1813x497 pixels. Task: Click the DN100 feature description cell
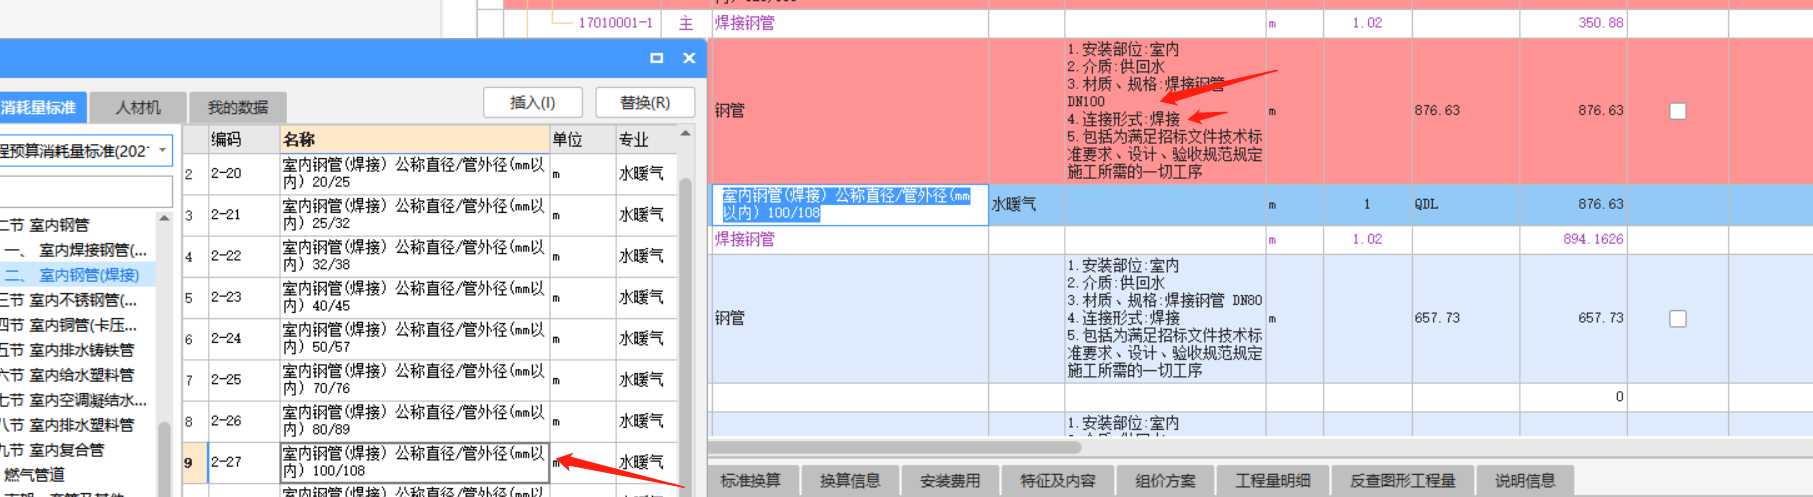tap(1165, 110)
